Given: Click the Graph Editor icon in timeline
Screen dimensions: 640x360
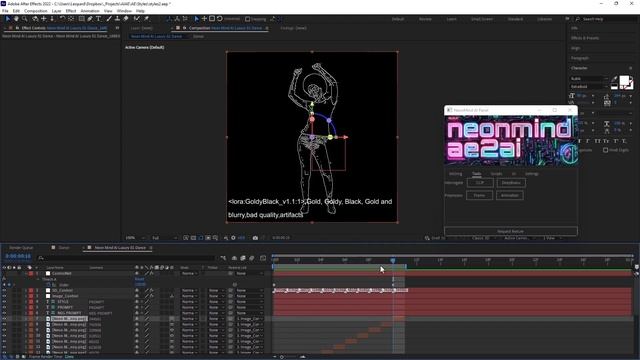Looking at the screenshot, I should [263, 258].
